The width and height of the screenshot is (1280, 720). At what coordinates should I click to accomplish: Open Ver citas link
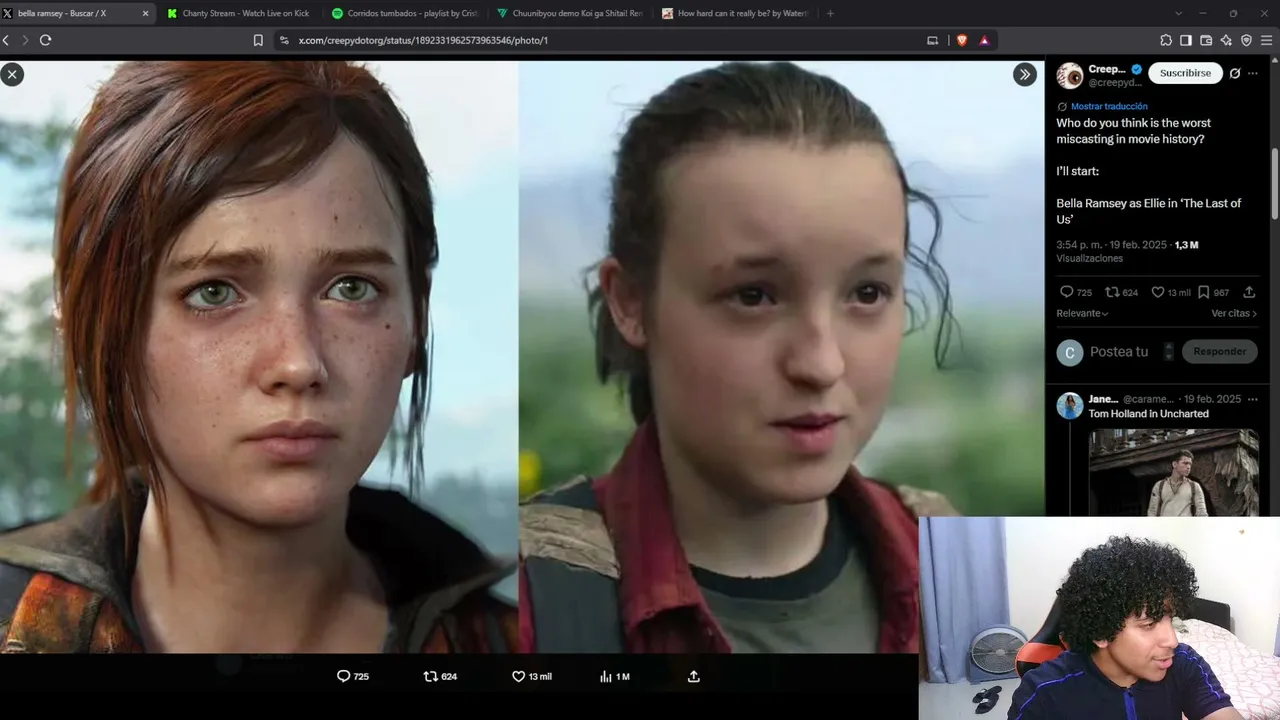point(1234,313)
